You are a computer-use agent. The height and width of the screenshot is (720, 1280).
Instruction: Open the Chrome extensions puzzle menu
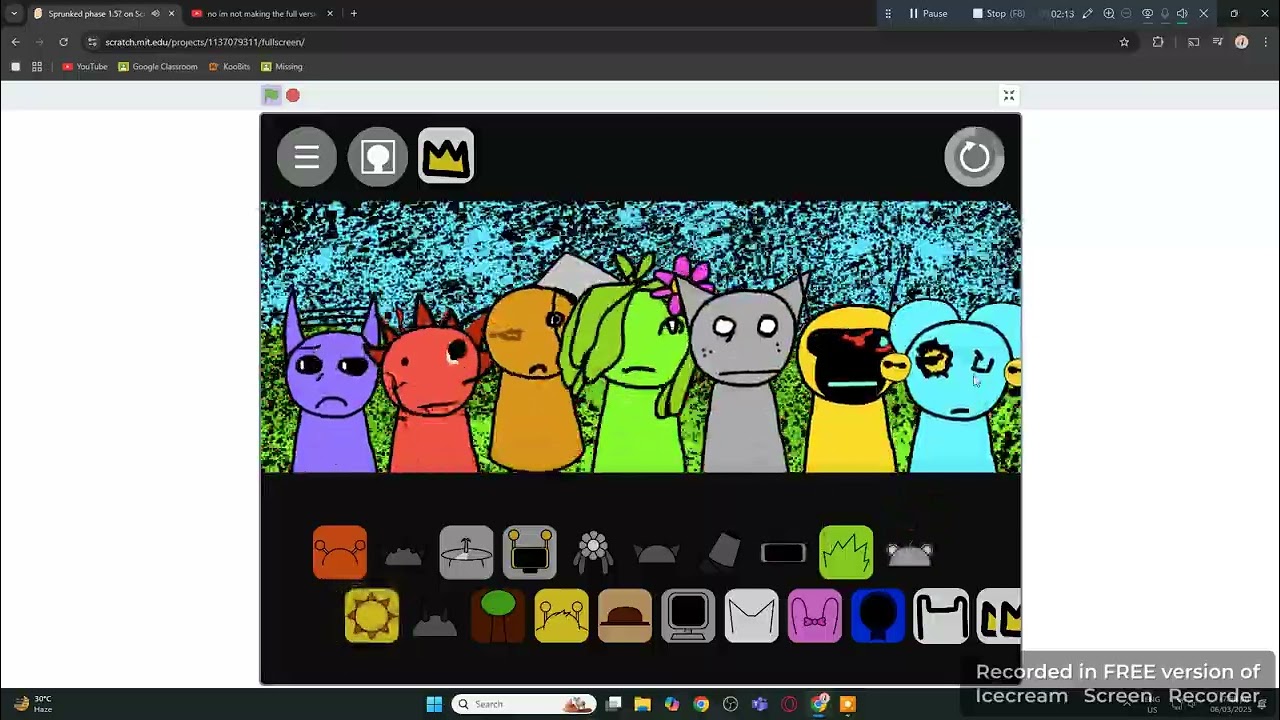pyautogui.click(x=1158, y=42)
